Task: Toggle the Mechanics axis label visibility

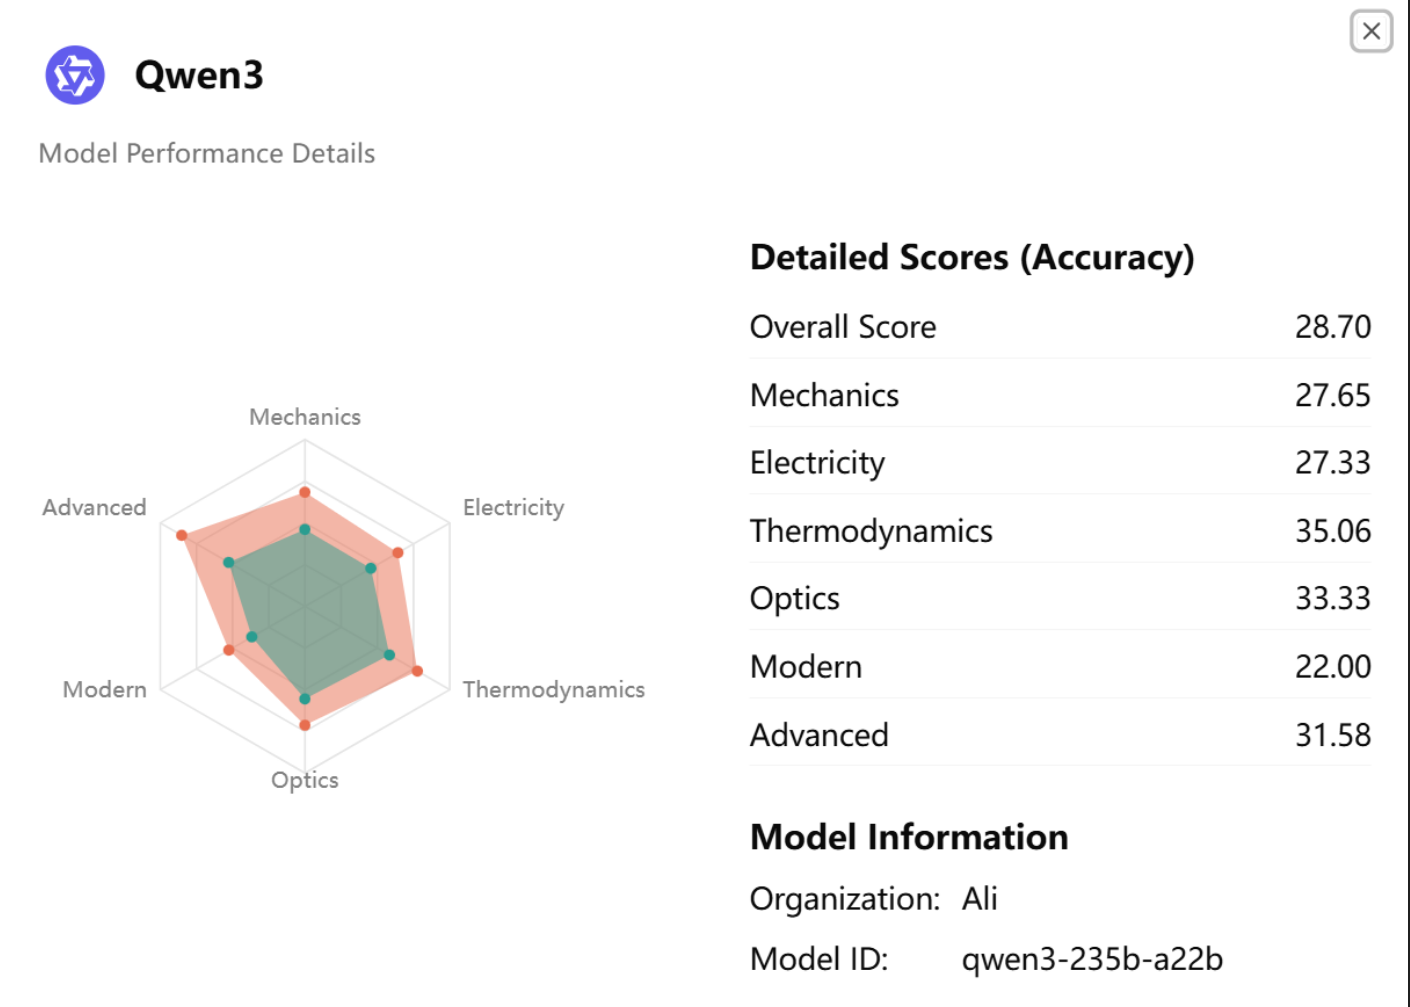Action: click(304, 417)
